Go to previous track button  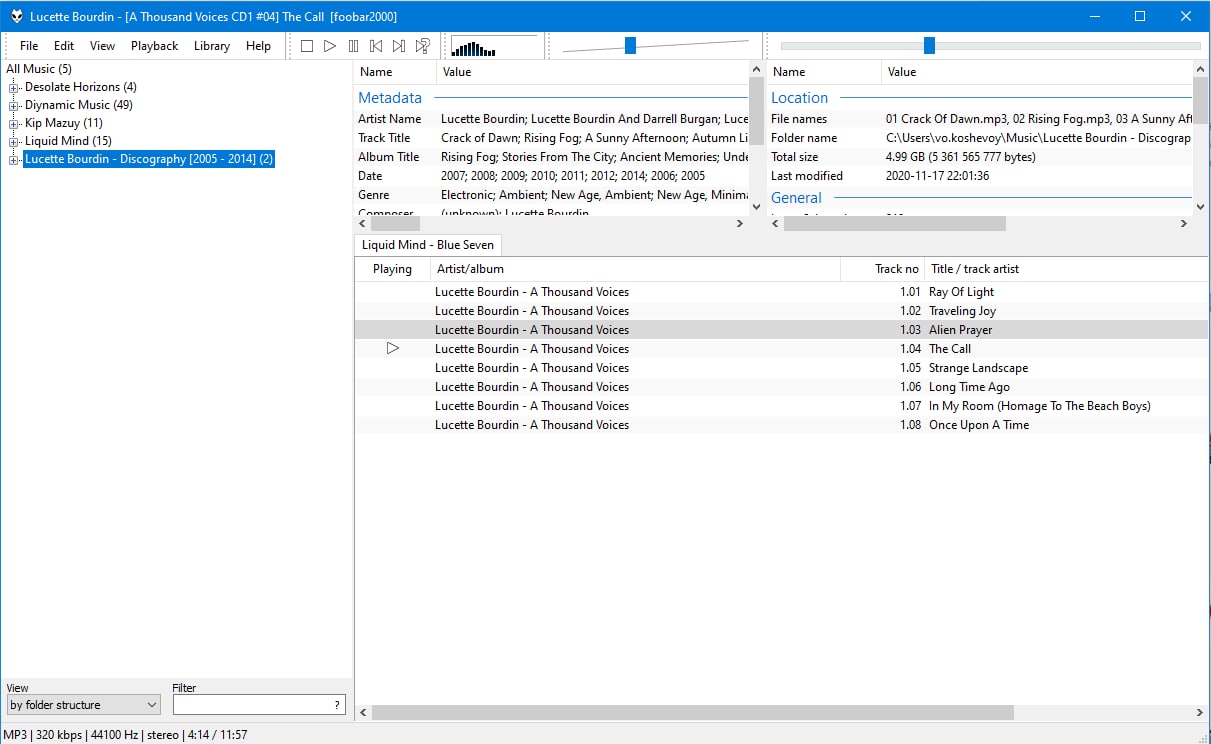[376, 46]
